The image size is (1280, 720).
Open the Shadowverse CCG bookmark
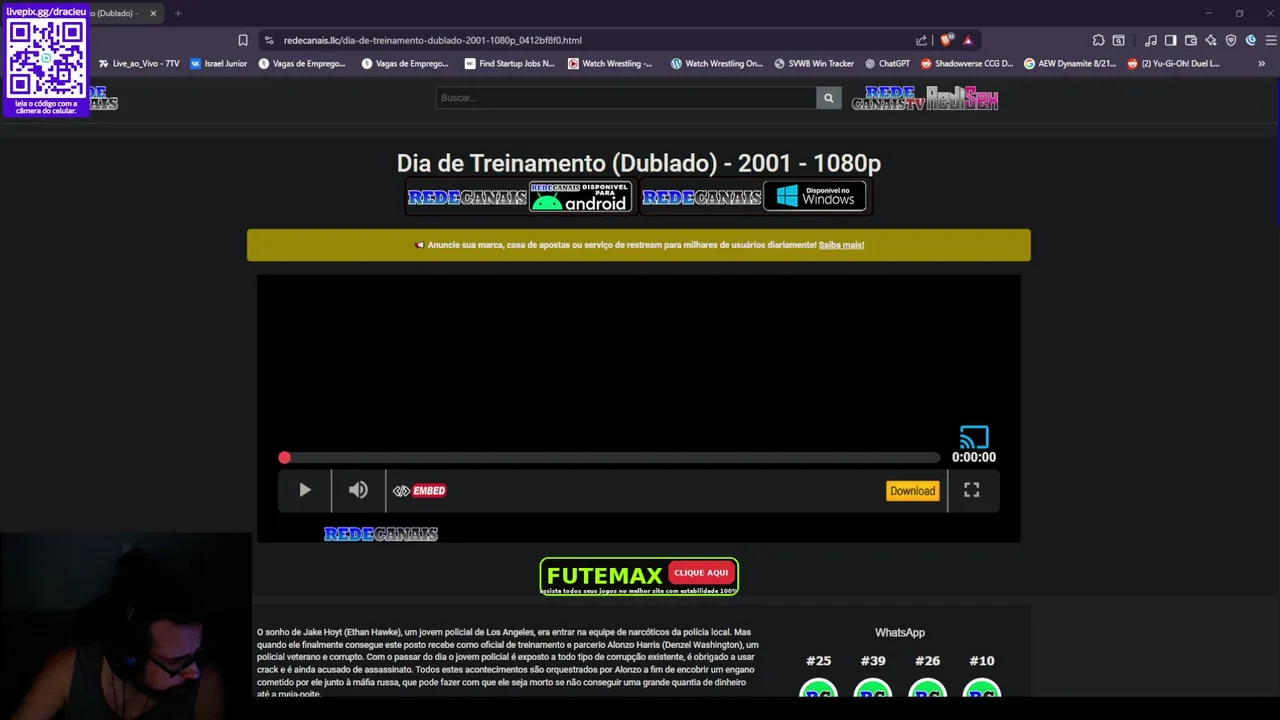click(967, 63)
